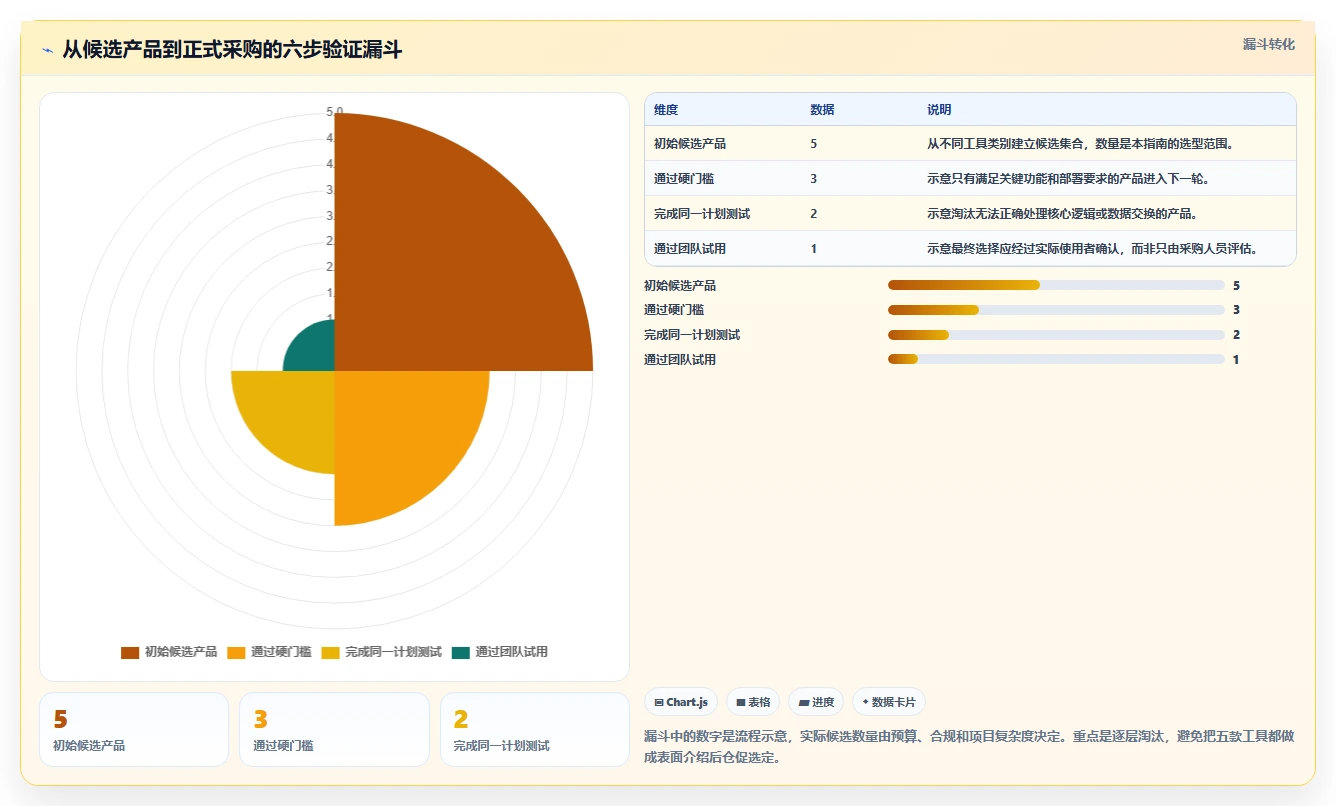Click the 初始候选产品 progress bar

click(x=1056, y=285)
